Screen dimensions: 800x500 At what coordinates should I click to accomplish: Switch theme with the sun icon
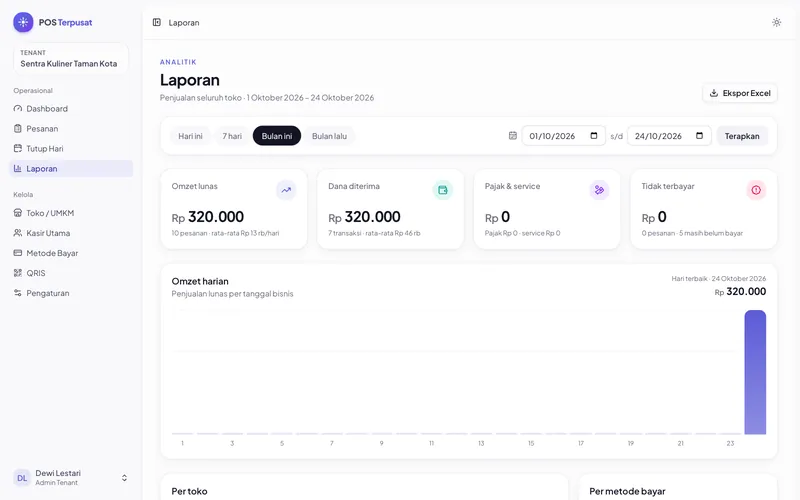pos(776,22)
